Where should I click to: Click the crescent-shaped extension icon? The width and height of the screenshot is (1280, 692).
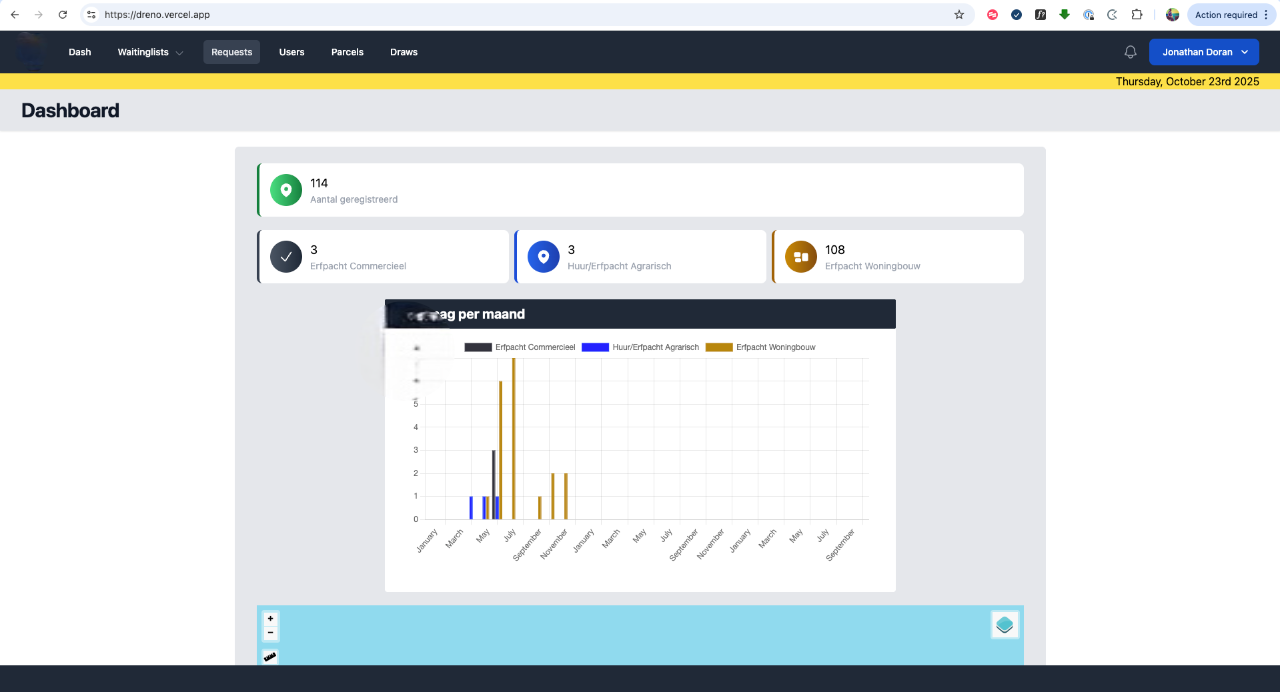1112,15
